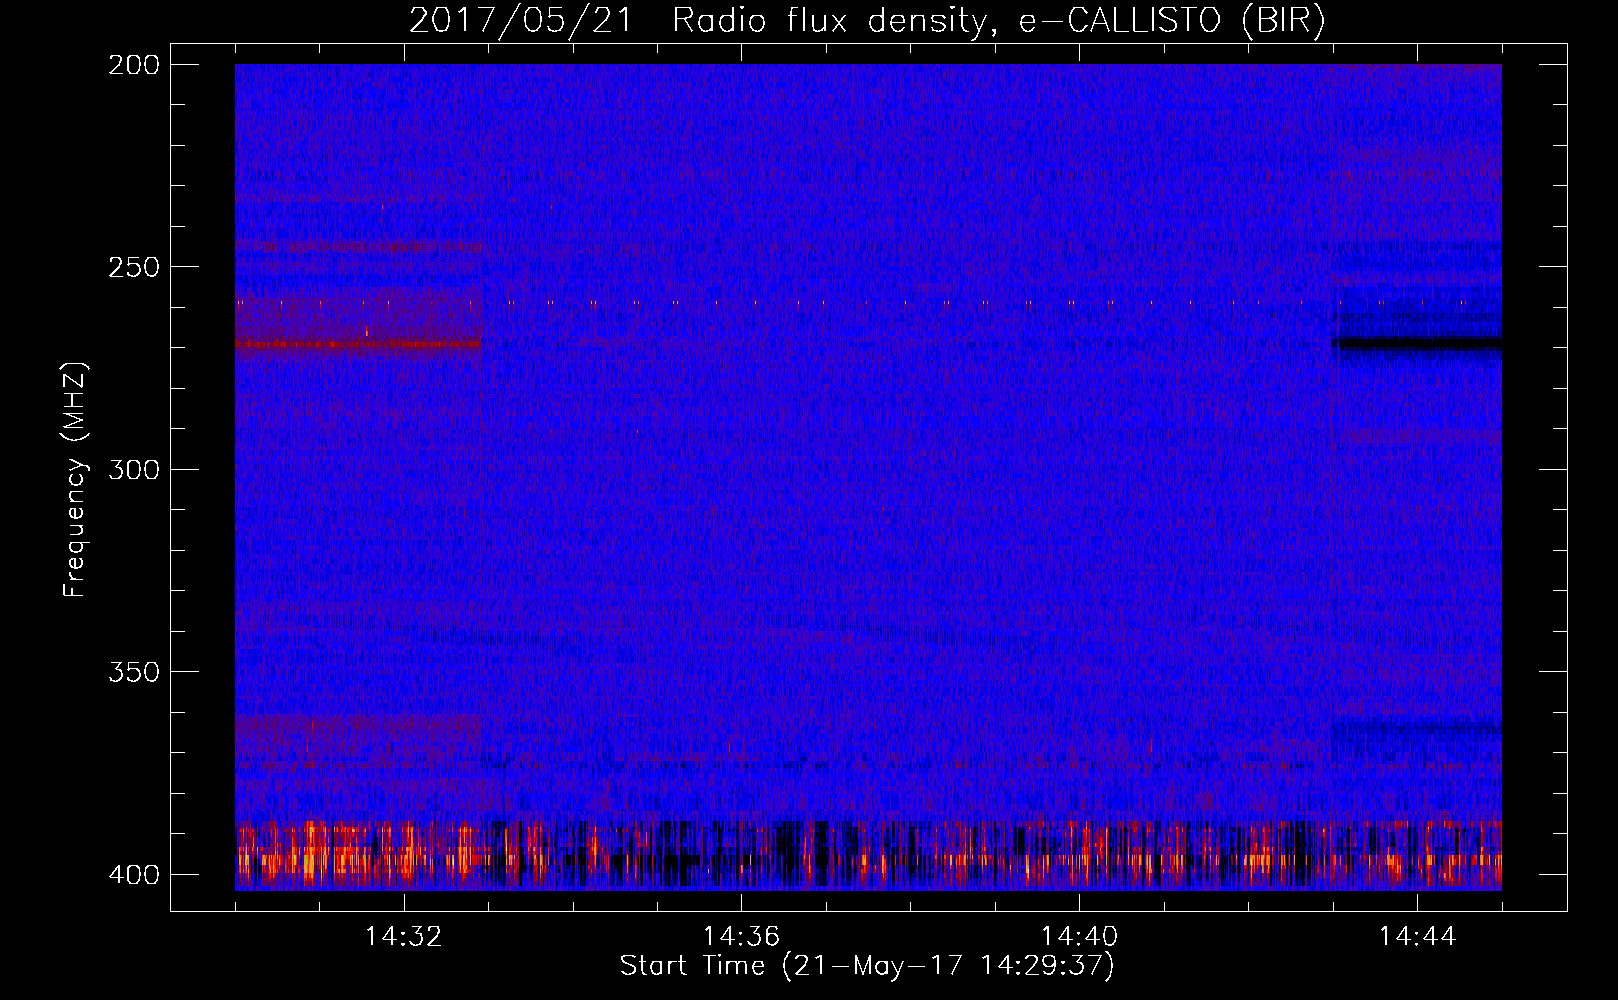Click the 14:36 time tick label
Screen dimensions: 1618x1000
click(x=741, y=937)
